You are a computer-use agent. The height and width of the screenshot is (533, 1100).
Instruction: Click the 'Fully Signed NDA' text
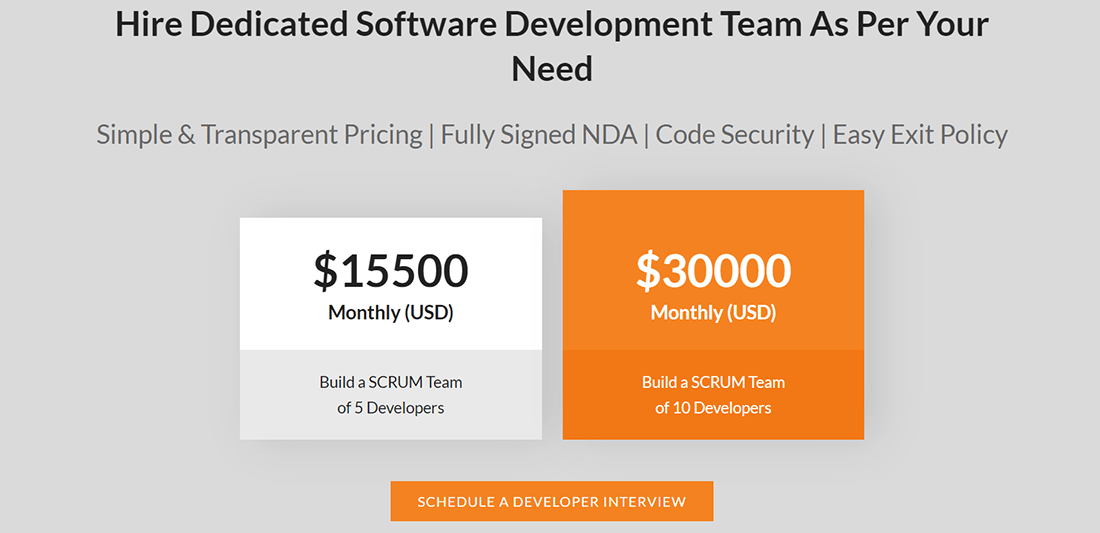[x=539, y=134]
